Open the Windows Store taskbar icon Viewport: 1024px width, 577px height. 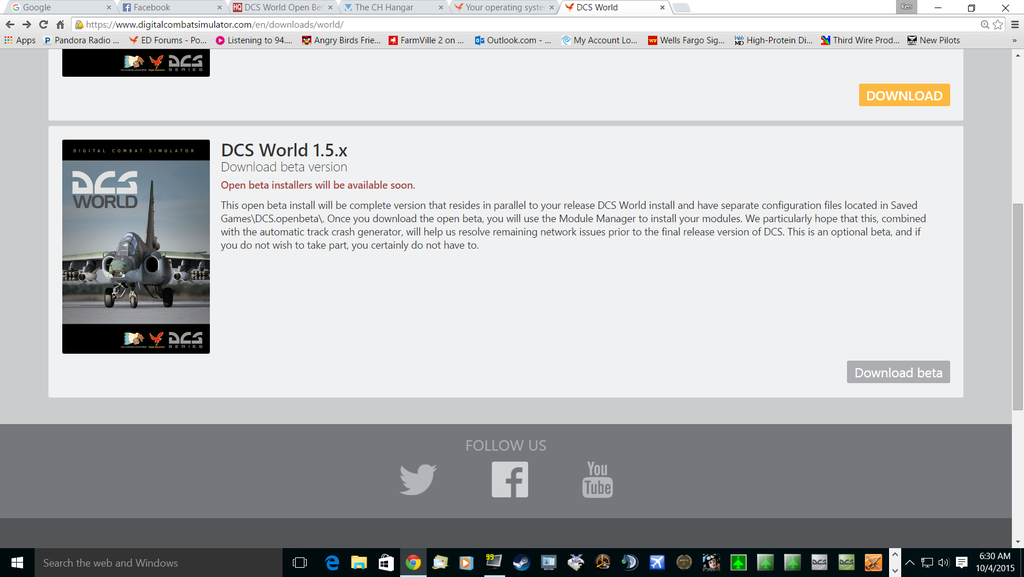386,563
